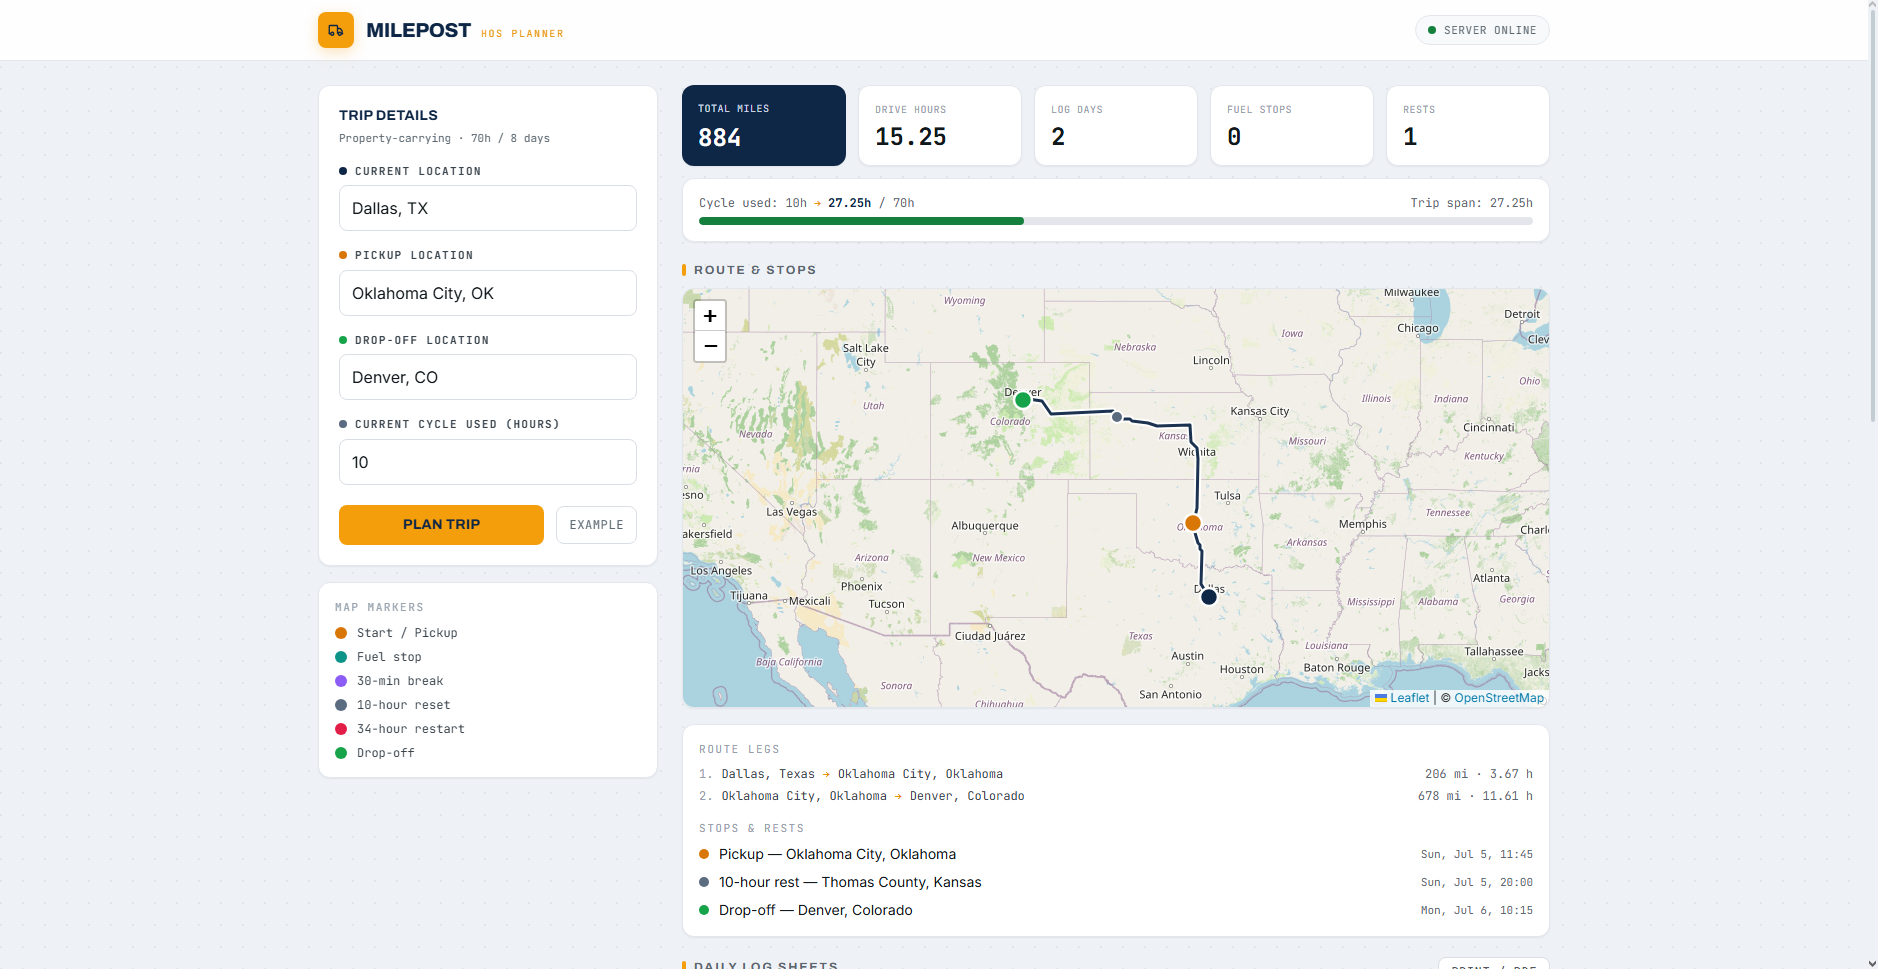Click the Plan Trip button
Image resolution: width=1878 pixels, height=969 pixels.
tap(441, 525)
